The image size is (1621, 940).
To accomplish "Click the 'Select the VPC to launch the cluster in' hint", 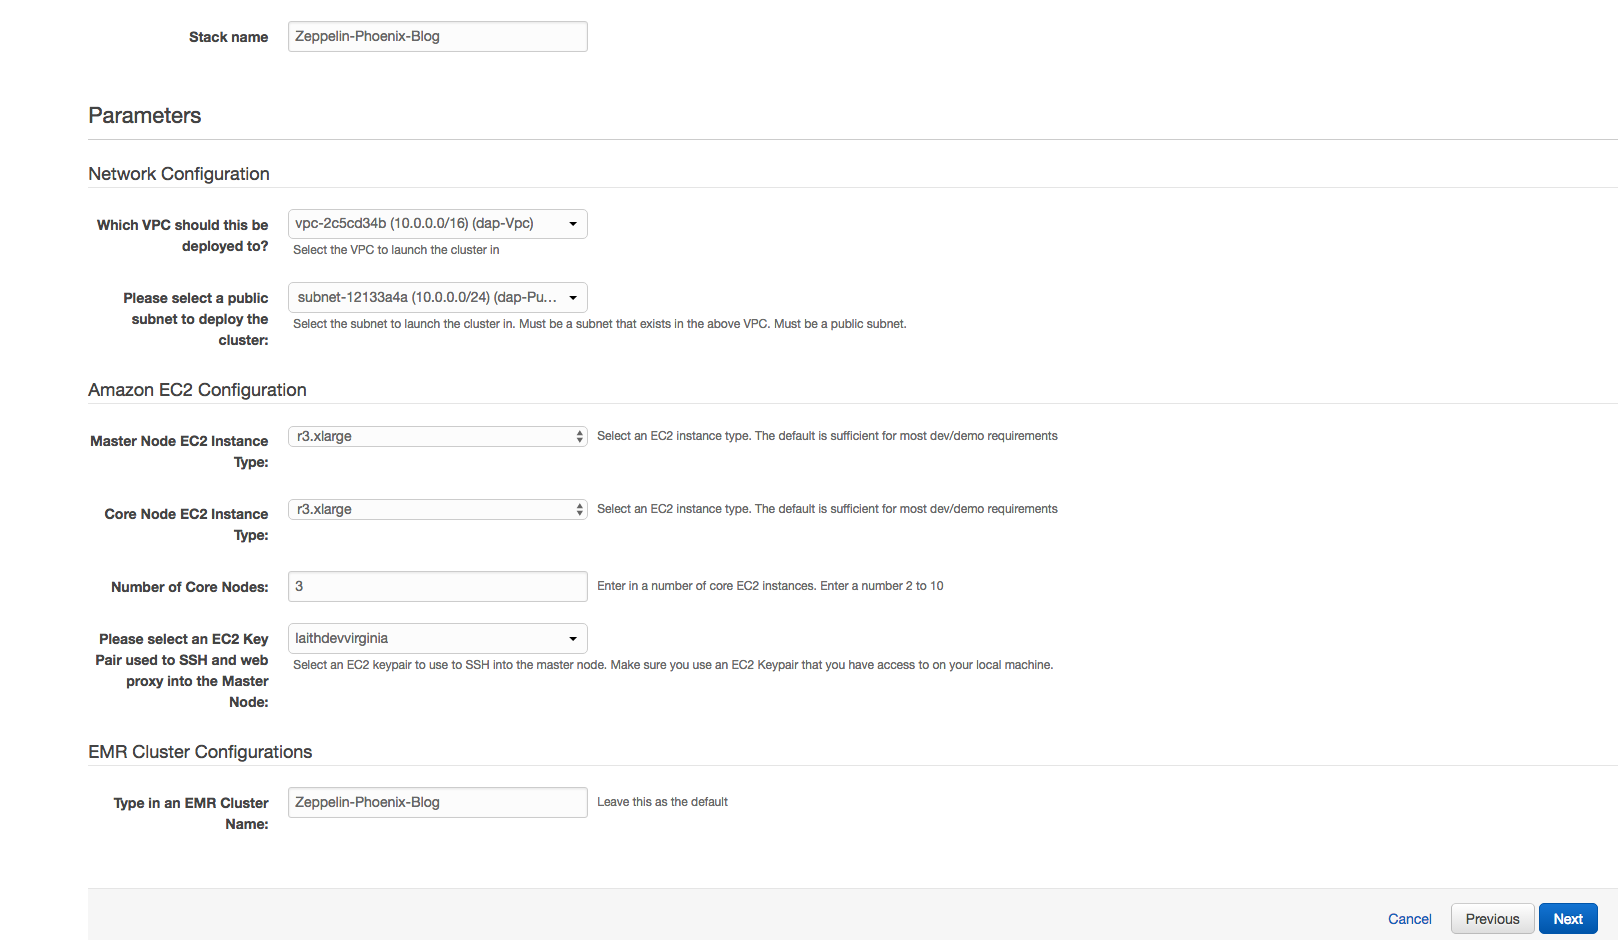I will click(396, 250).
